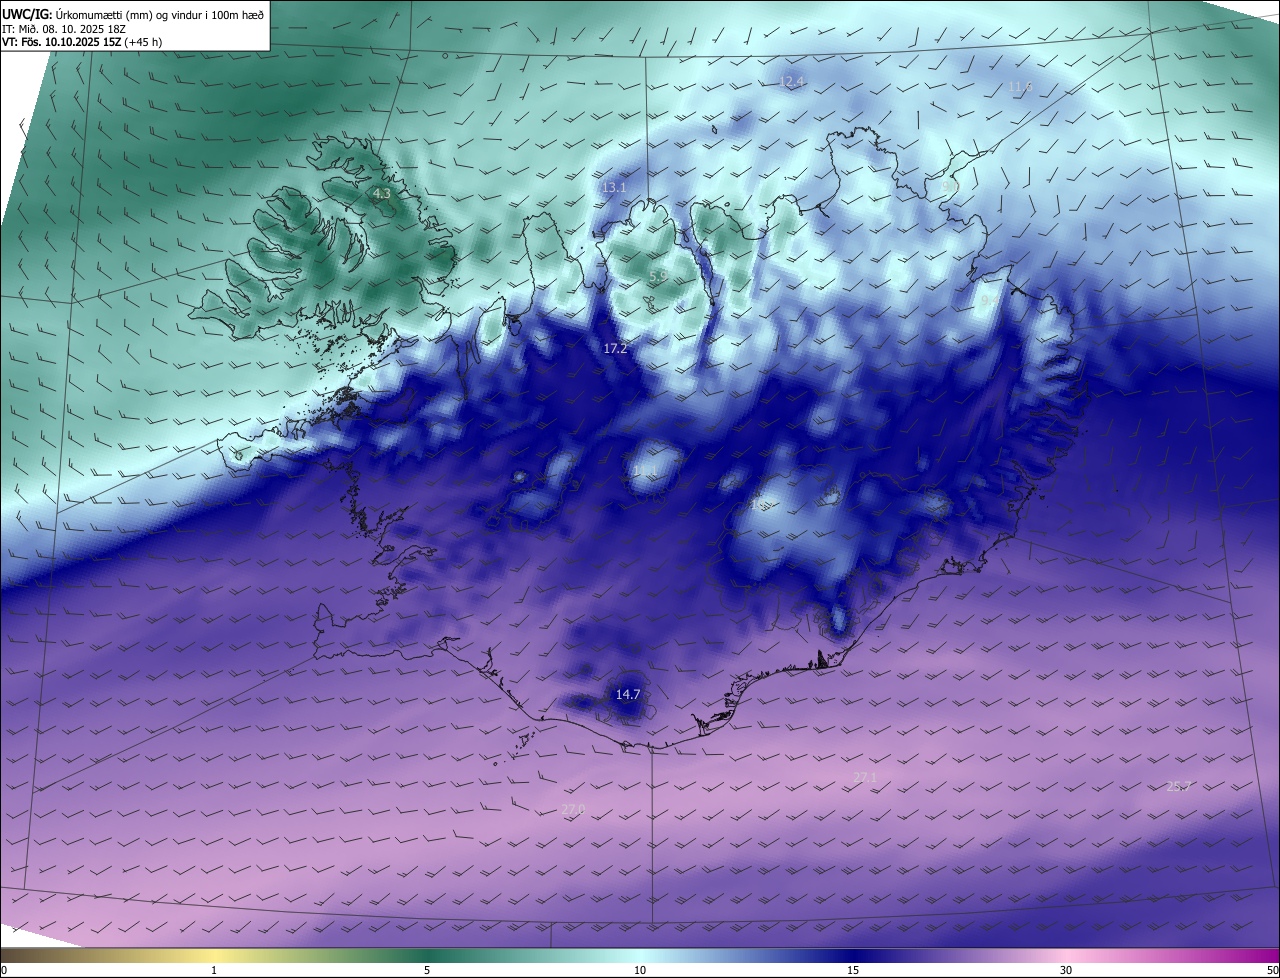Click the '17.2' value label
Screen dimensions: 1280x978
[x=616, y=348]
